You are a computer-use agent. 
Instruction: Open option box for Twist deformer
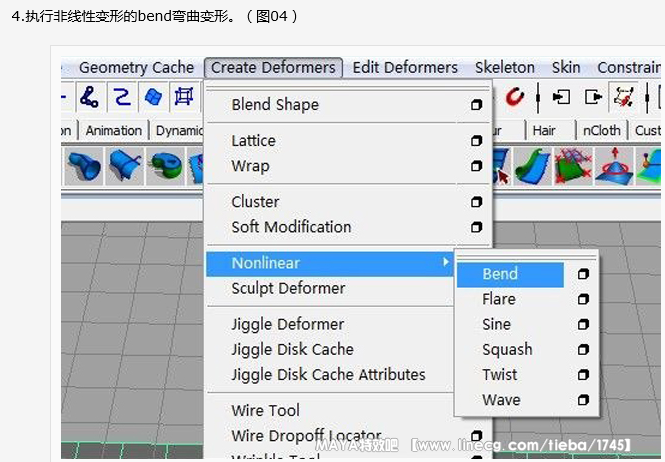583,375
